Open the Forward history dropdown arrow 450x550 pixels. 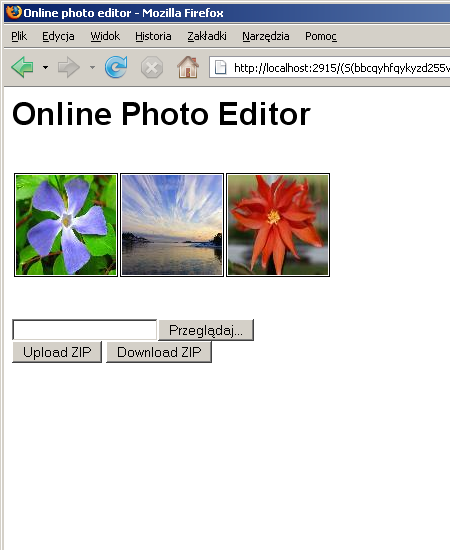pyautogui.click(x=92, y=67)
